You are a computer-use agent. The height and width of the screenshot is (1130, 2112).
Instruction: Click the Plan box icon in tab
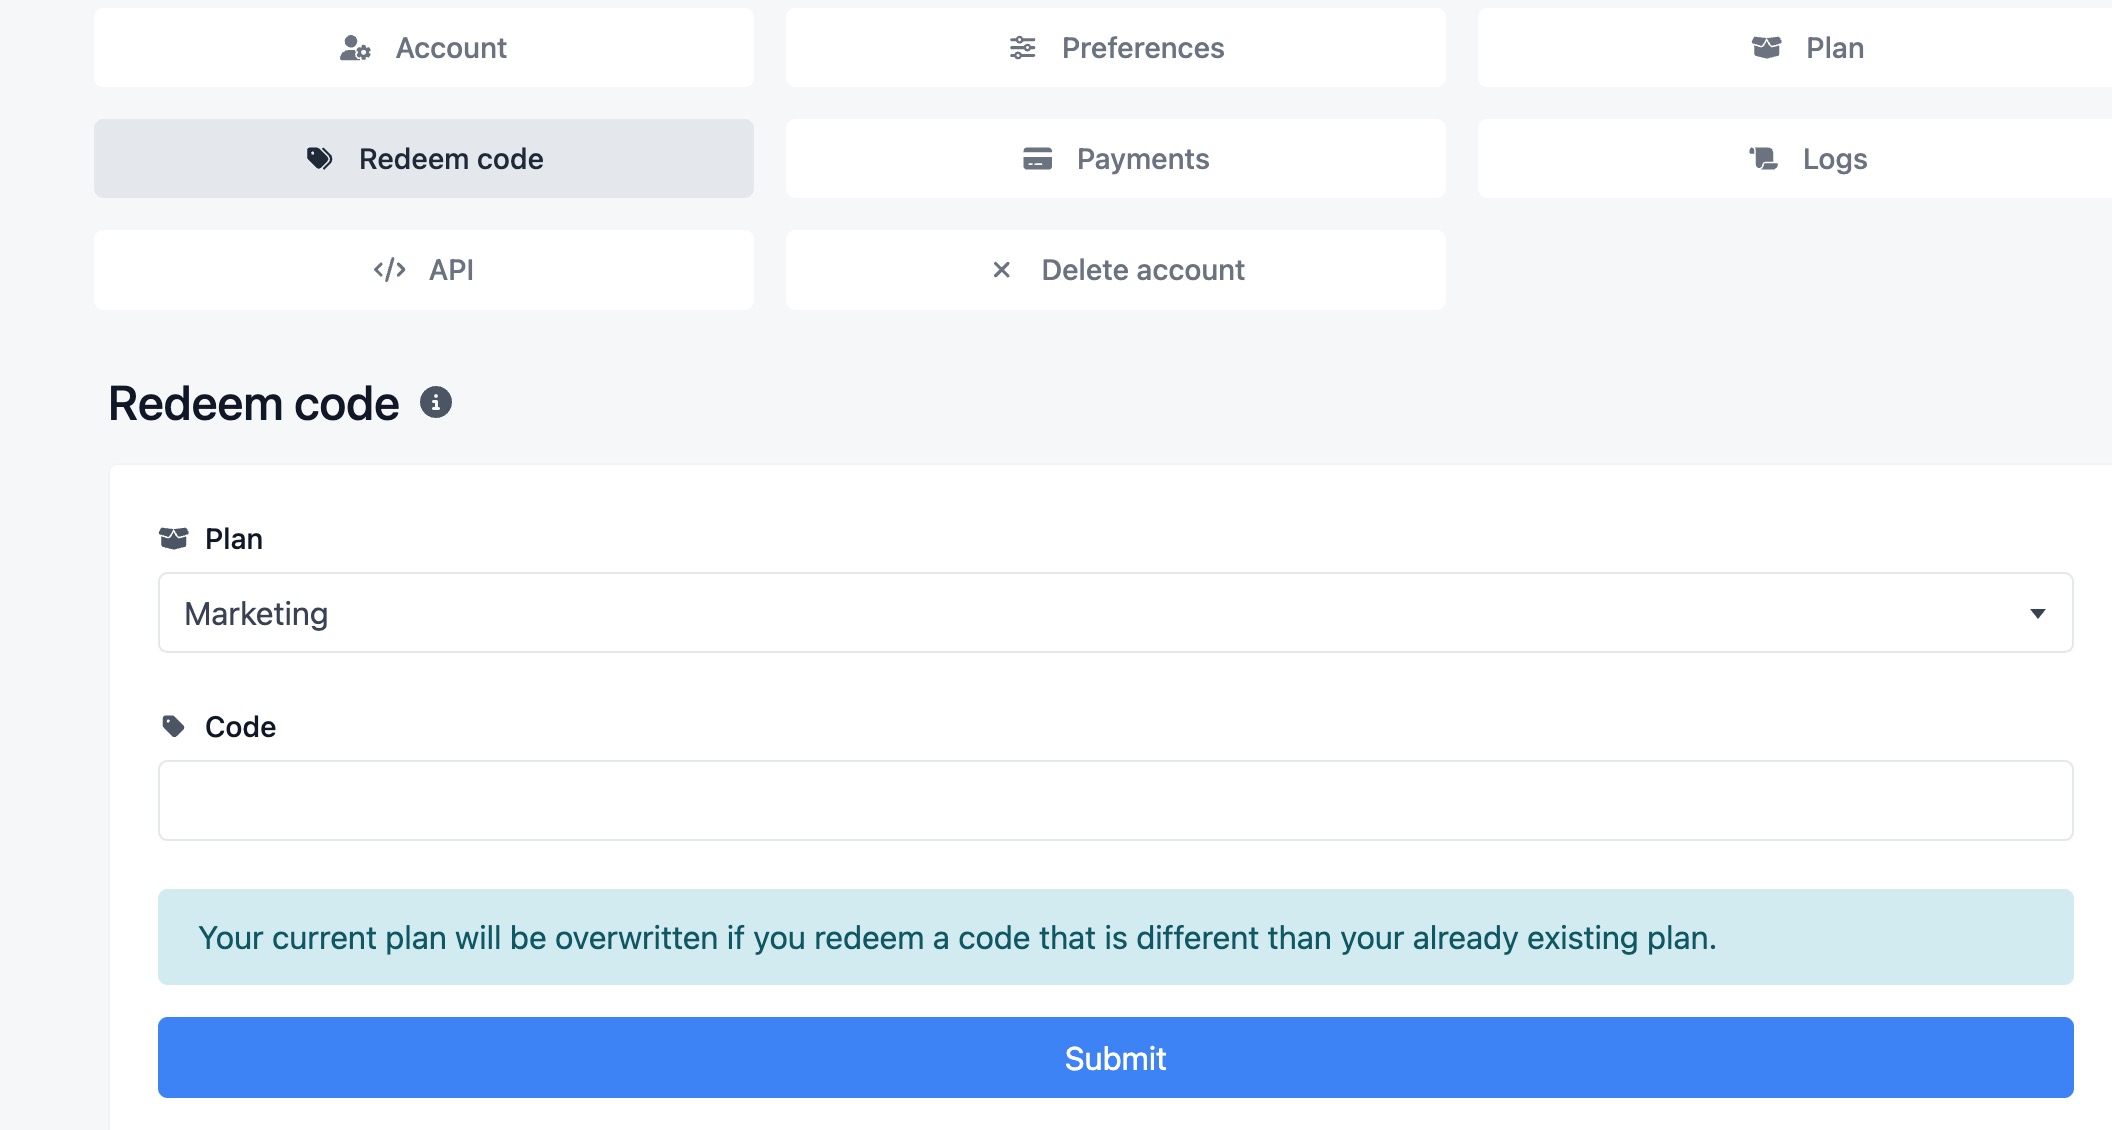[1766, 48]
